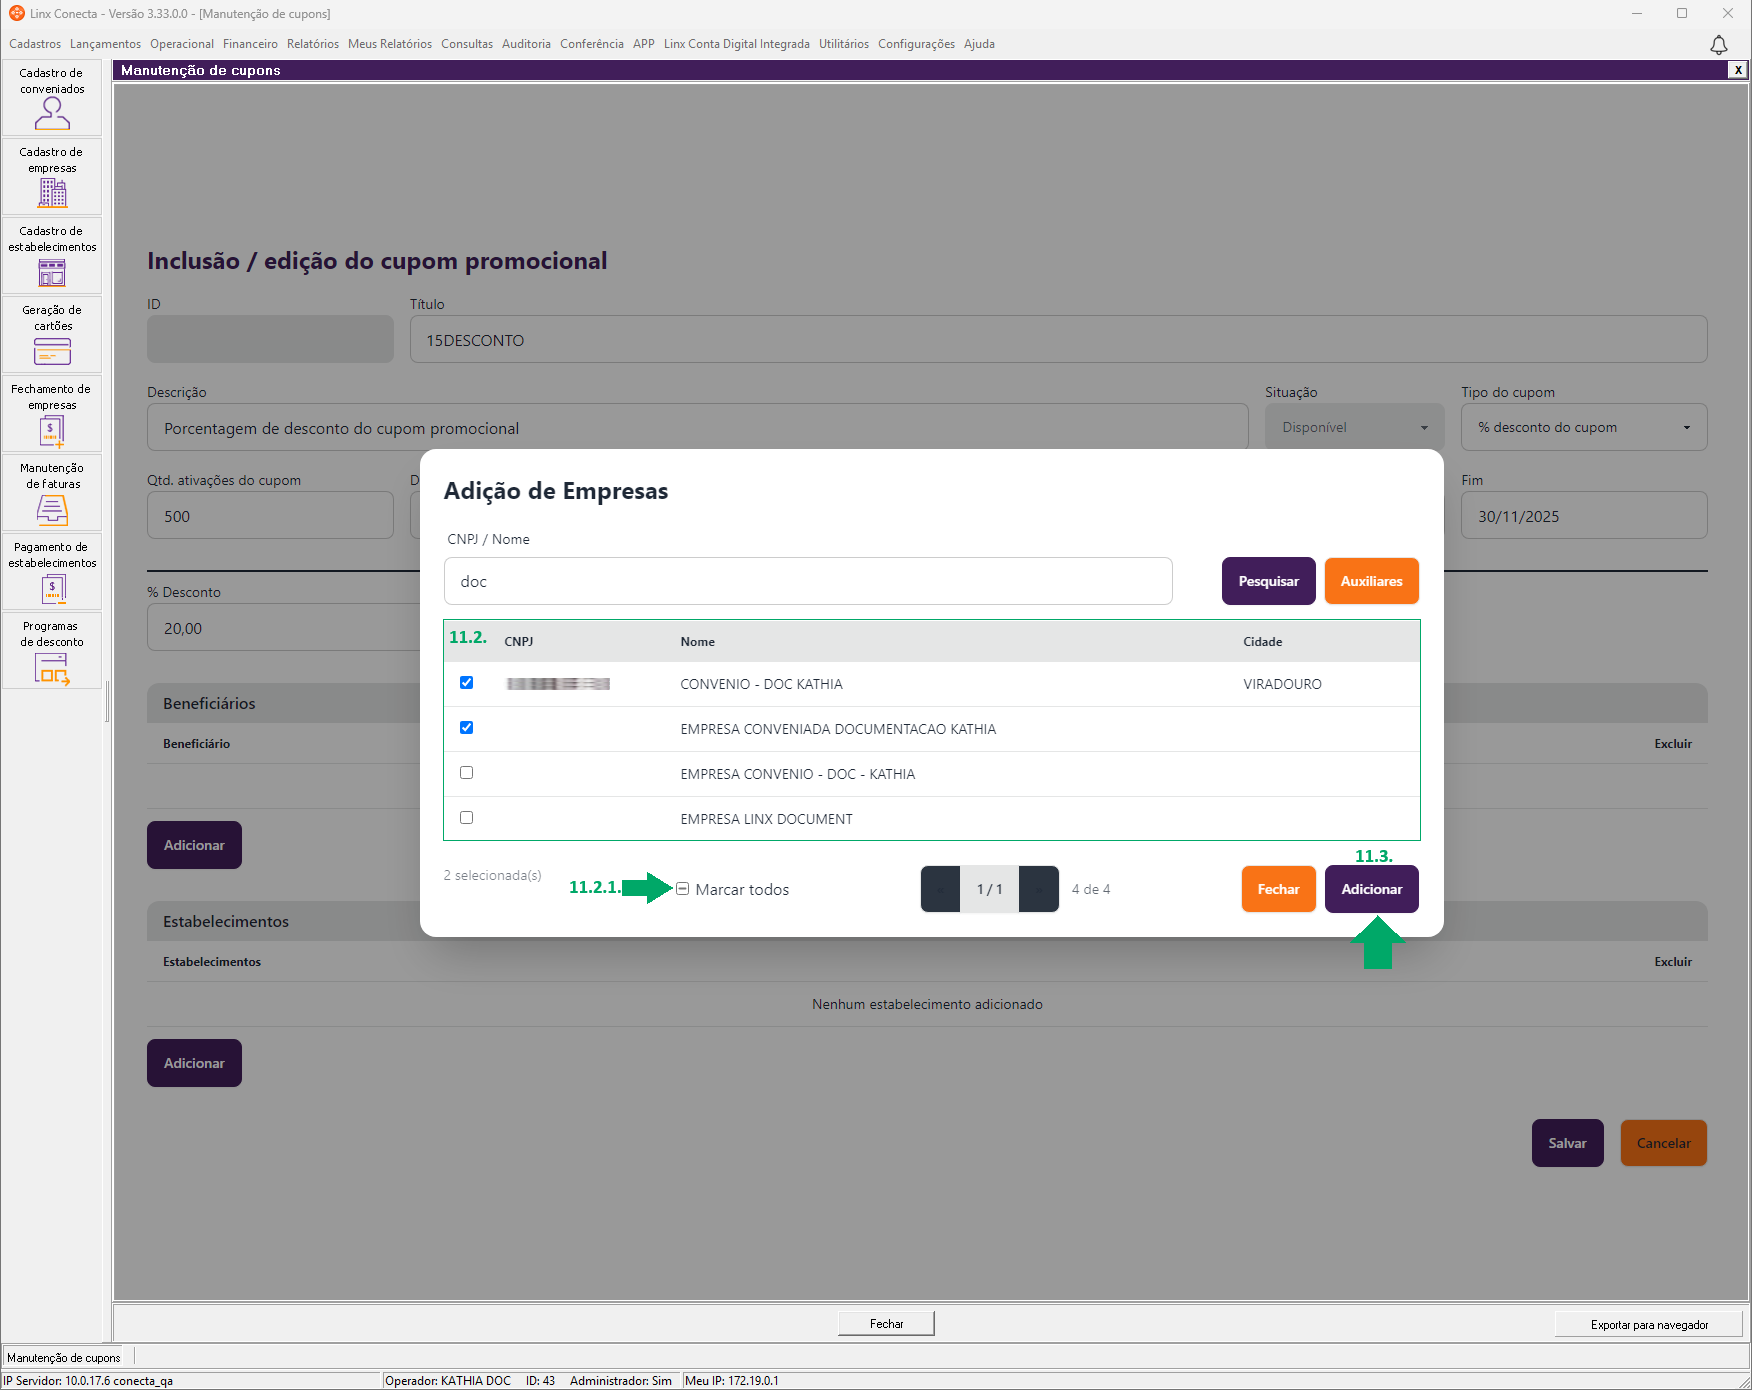Screen dimensions: 1752x1390
Task: Click the CONVENIO - DOC KATHIA row name
Action: (x=762, y=684)
